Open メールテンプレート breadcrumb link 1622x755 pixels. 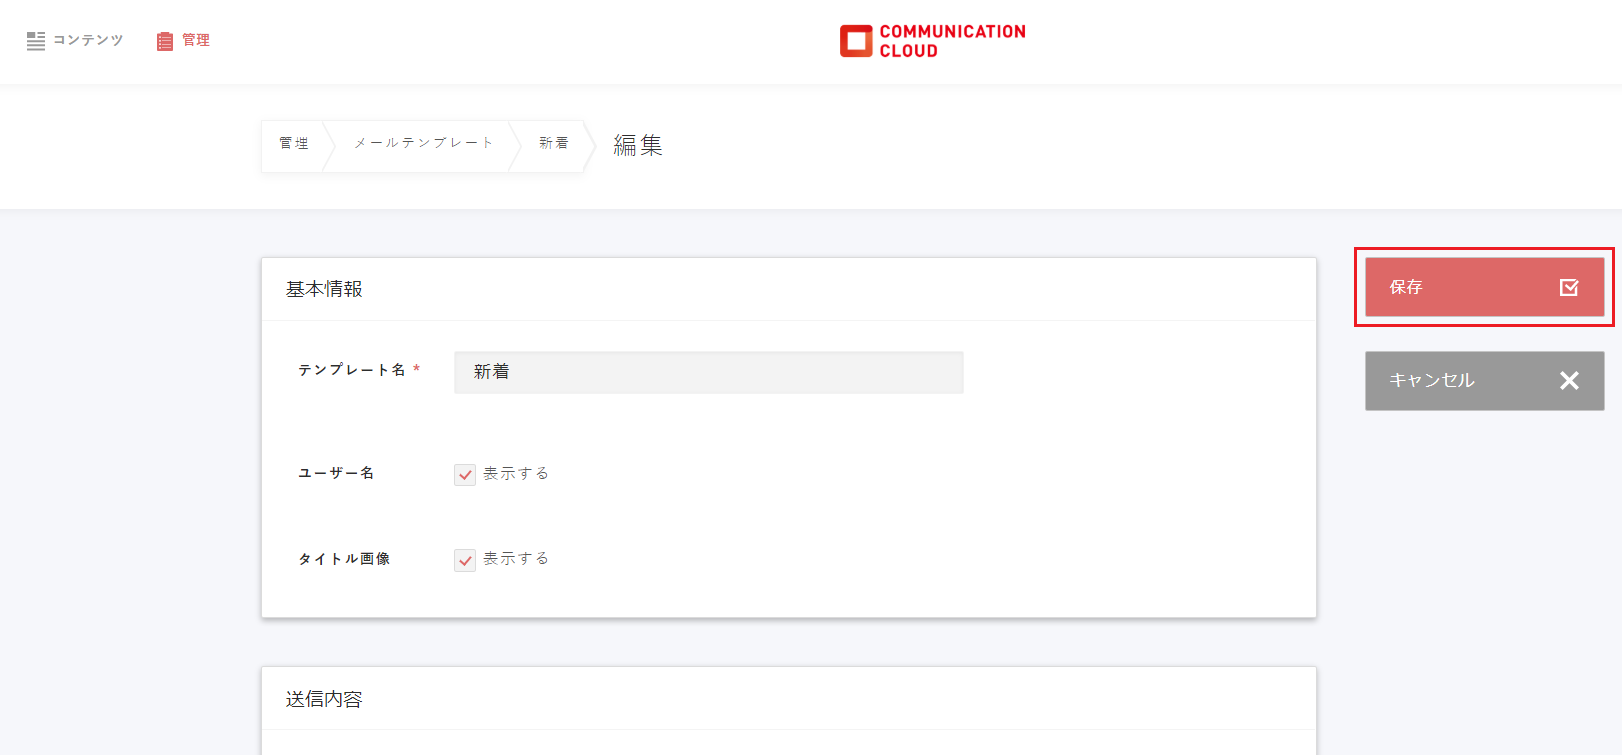[x=424, y=144]
